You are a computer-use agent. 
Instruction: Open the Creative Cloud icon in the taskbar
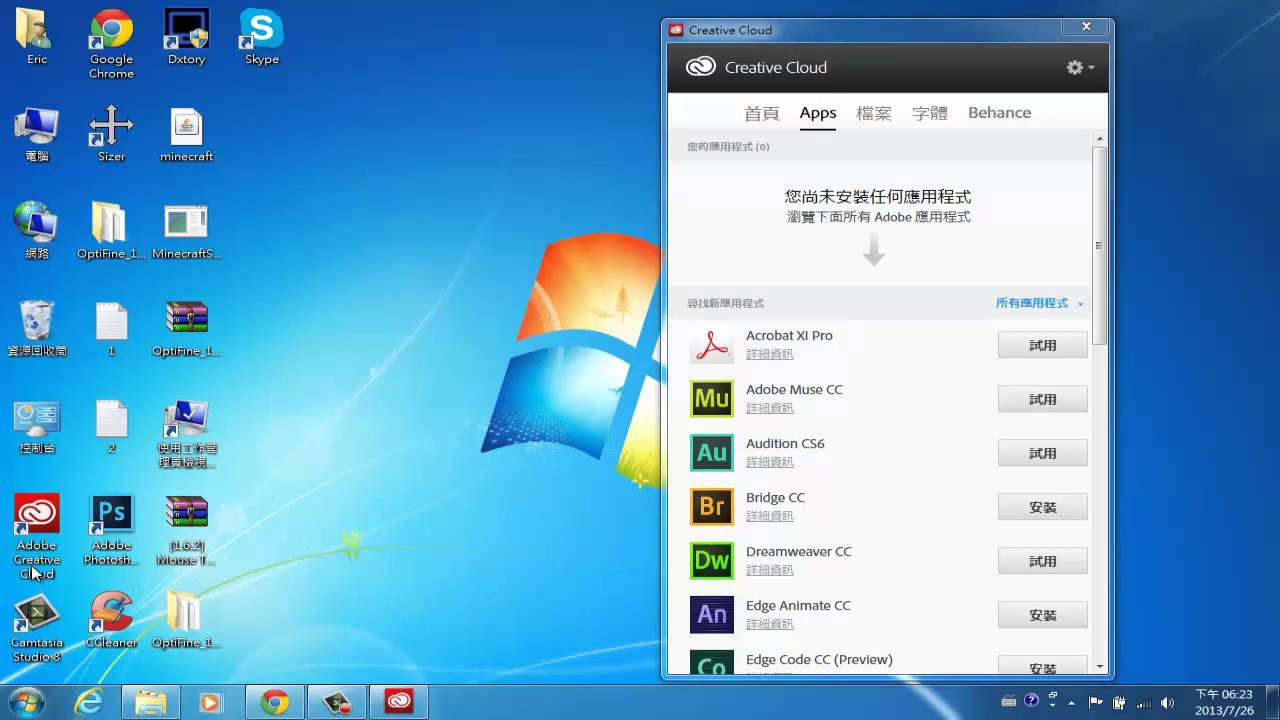click(399, 701)
